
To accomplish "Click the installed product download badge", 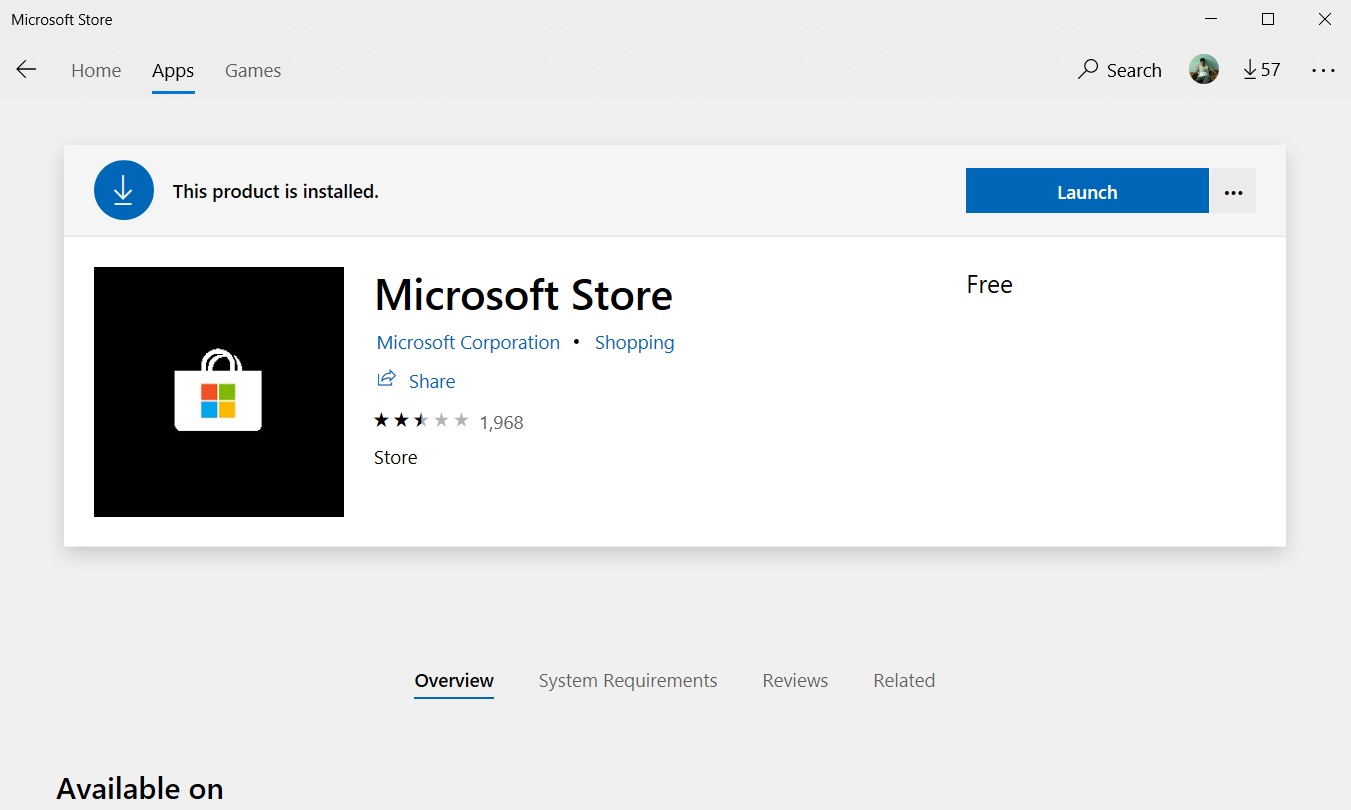I will [123, 190].
